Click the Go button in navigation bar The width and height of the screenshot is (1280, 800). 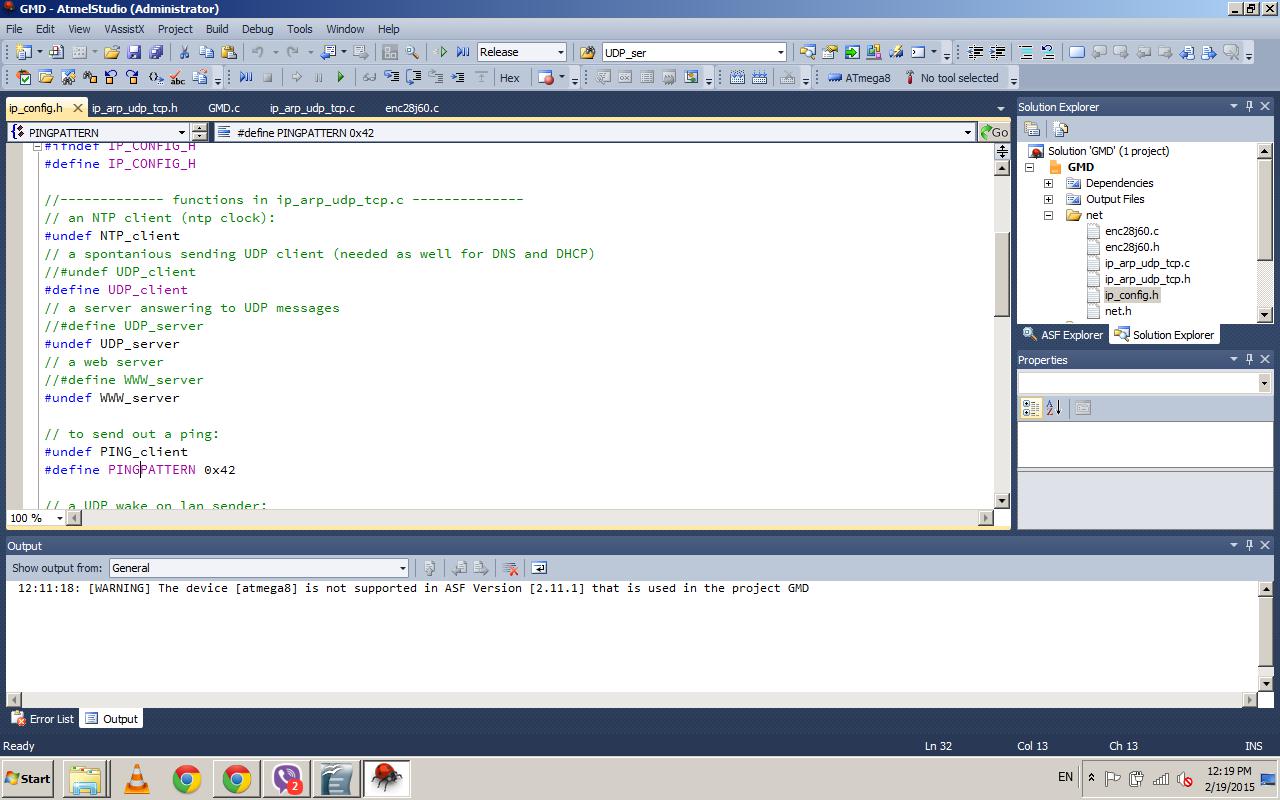(x=994, y=132)
